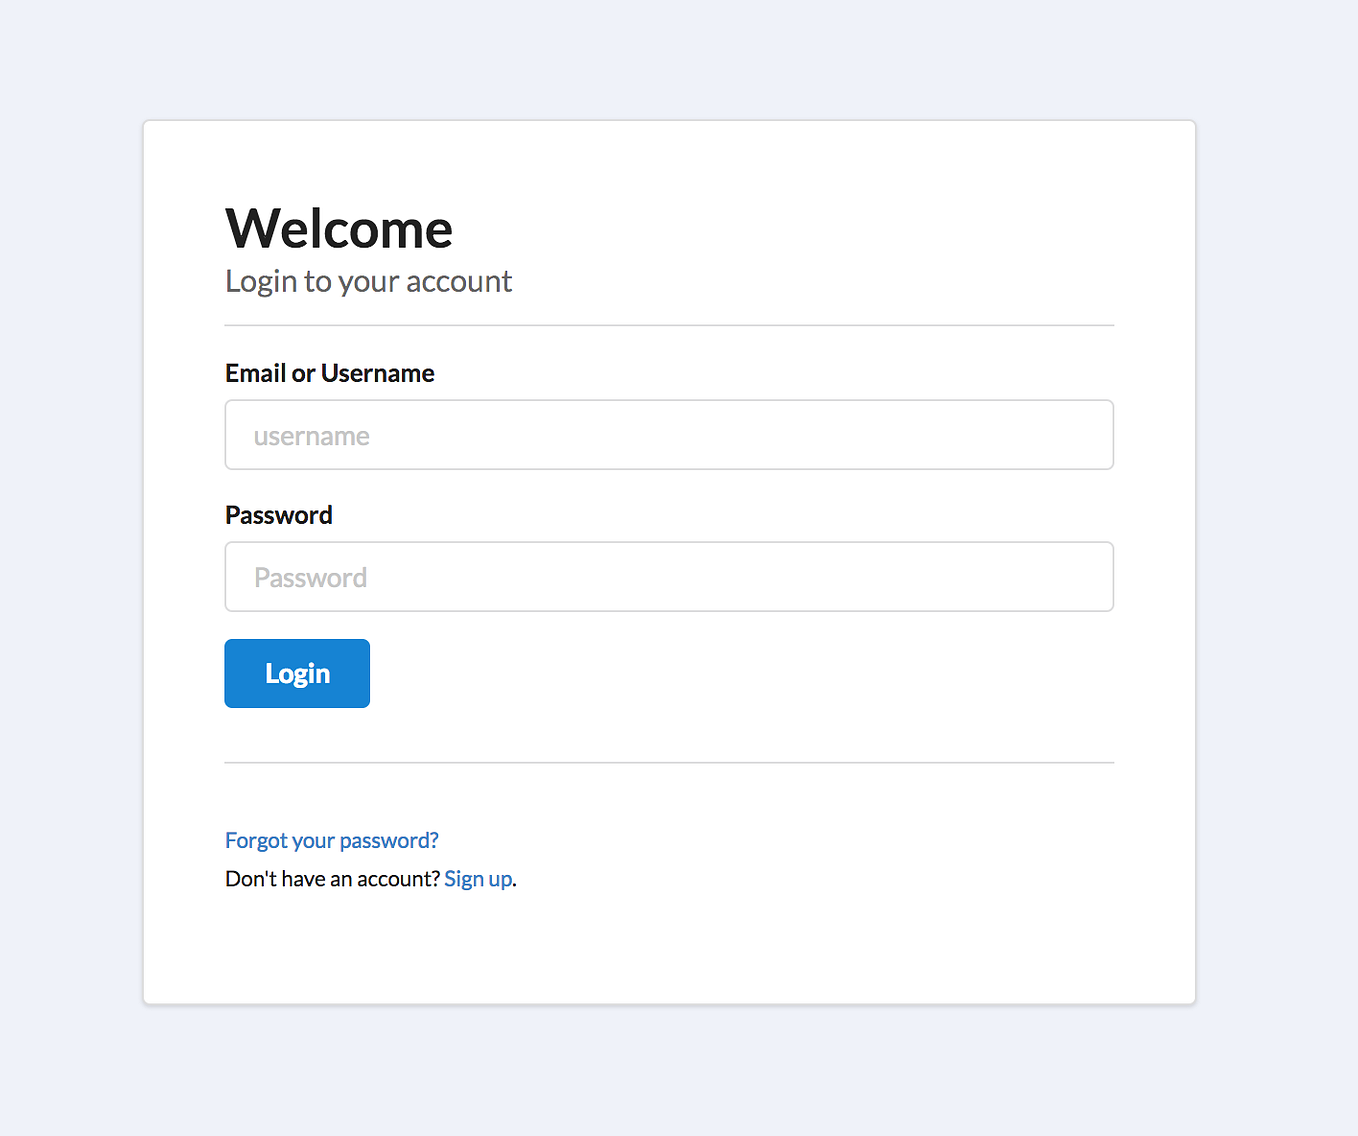Select the 'Email or Username' text box
This screenshot has width=1358, height=1136.
[x=669, y=434]
